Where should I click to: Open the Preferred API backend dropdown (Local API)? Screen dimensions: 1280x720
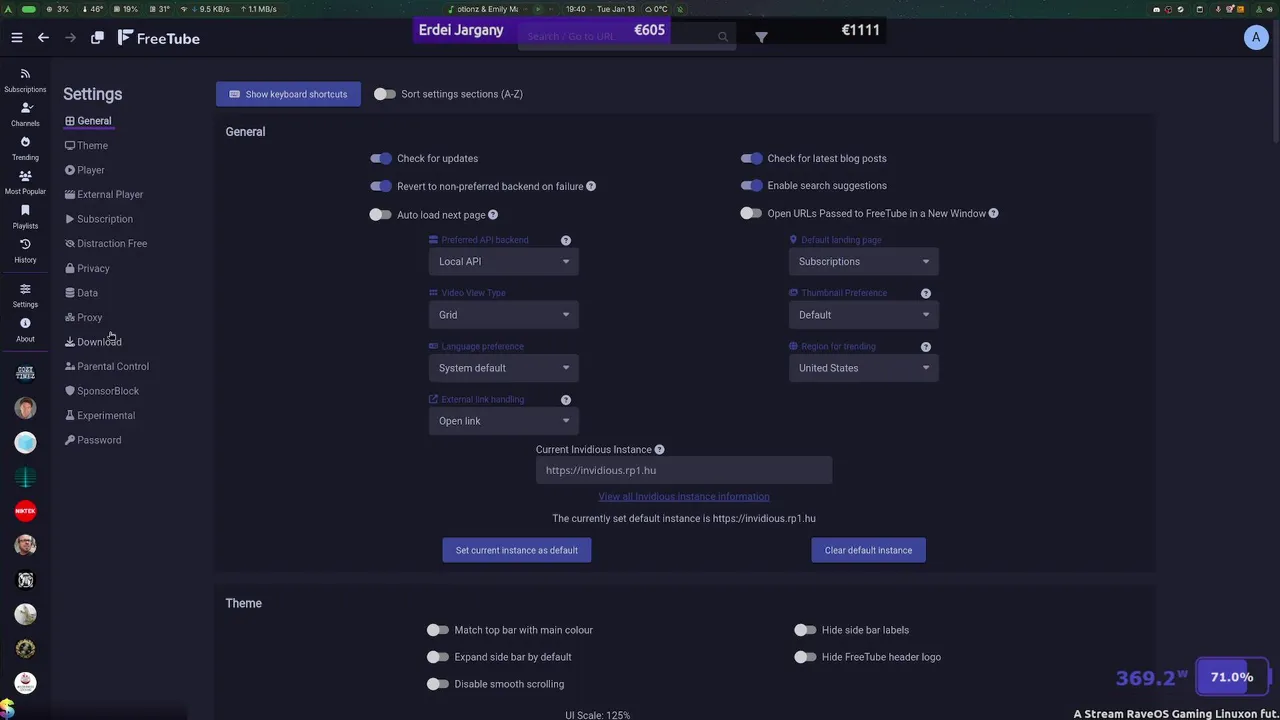(504, 262)
